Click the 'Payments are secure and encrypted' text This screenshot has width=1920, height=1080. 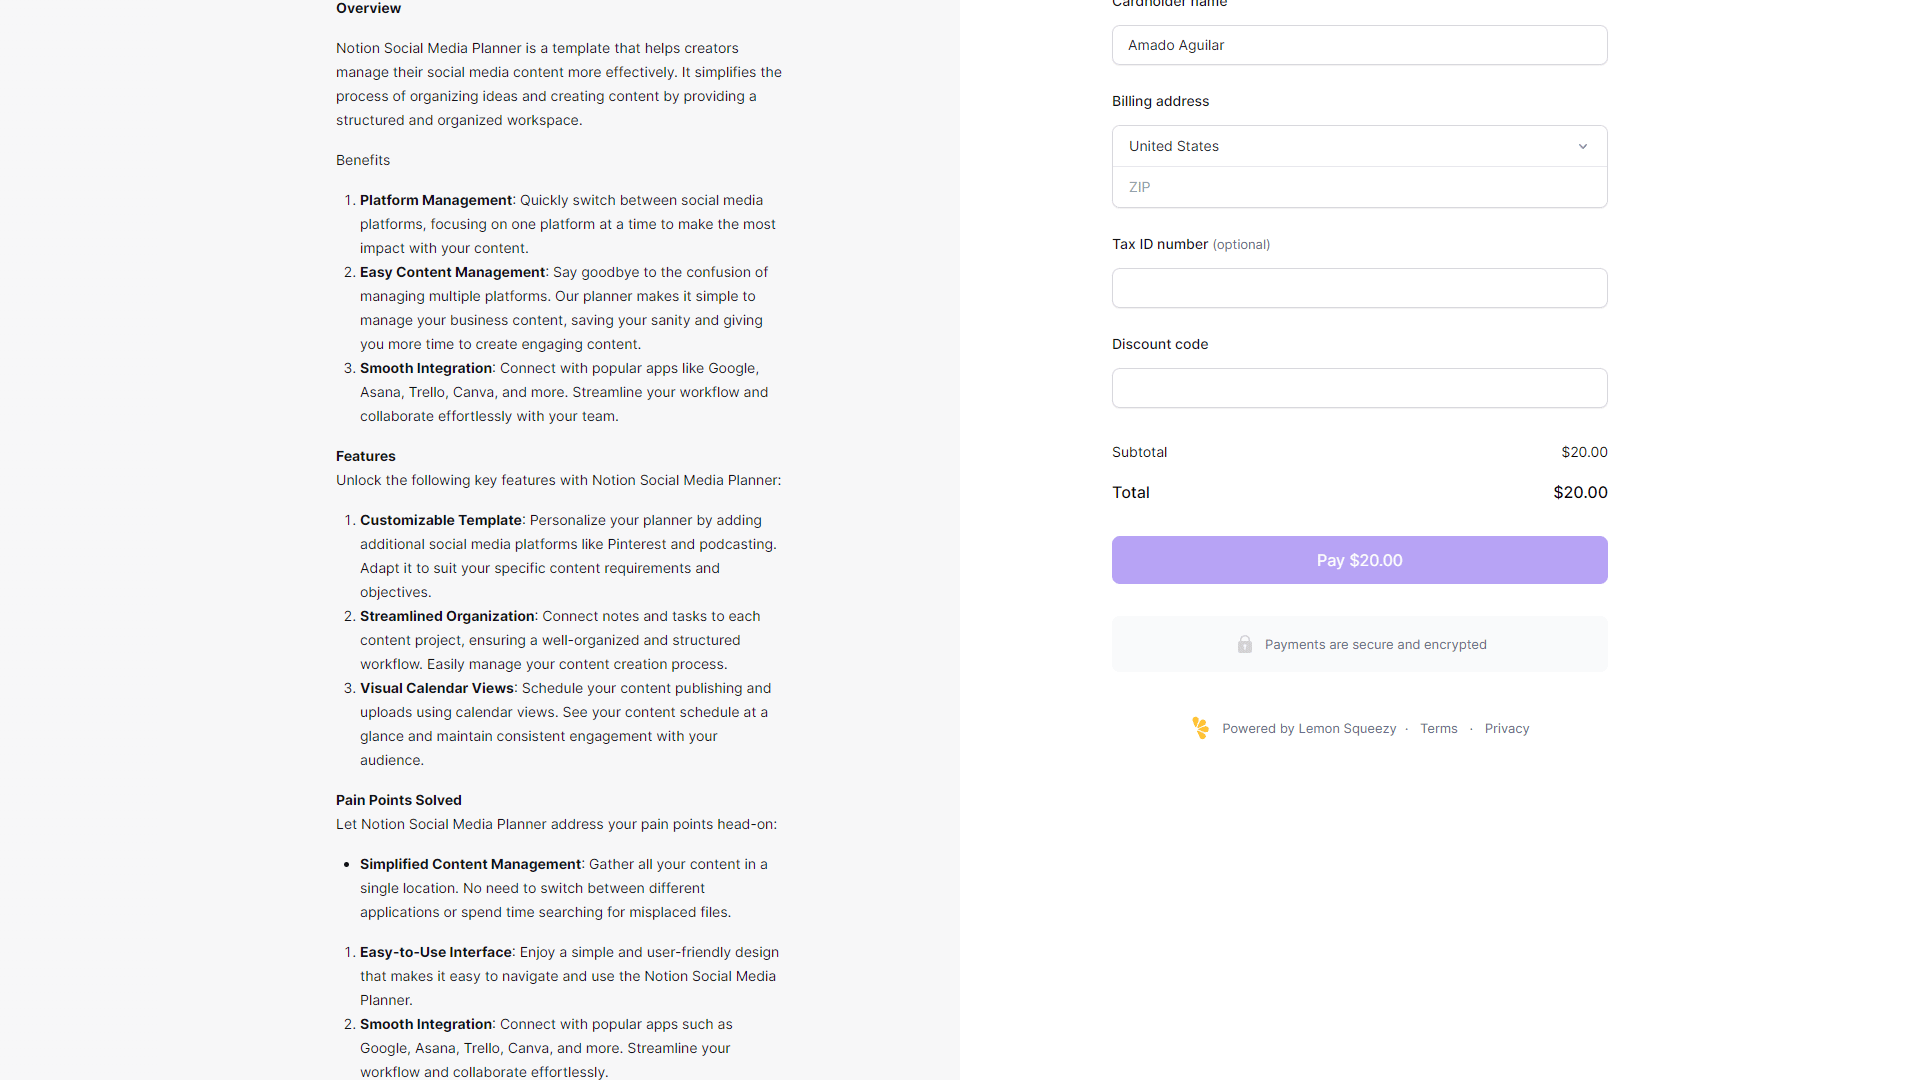[x=1375, y=644]
